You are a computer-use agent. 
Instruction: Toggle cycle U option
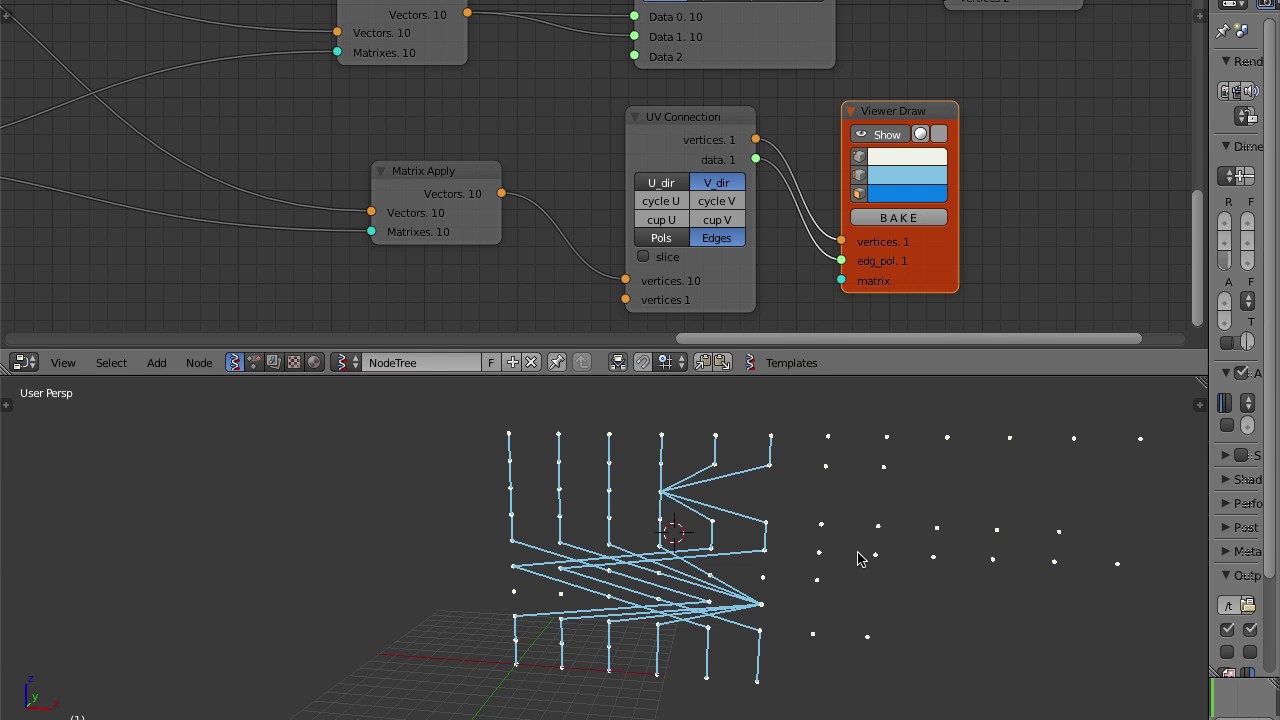661,201
